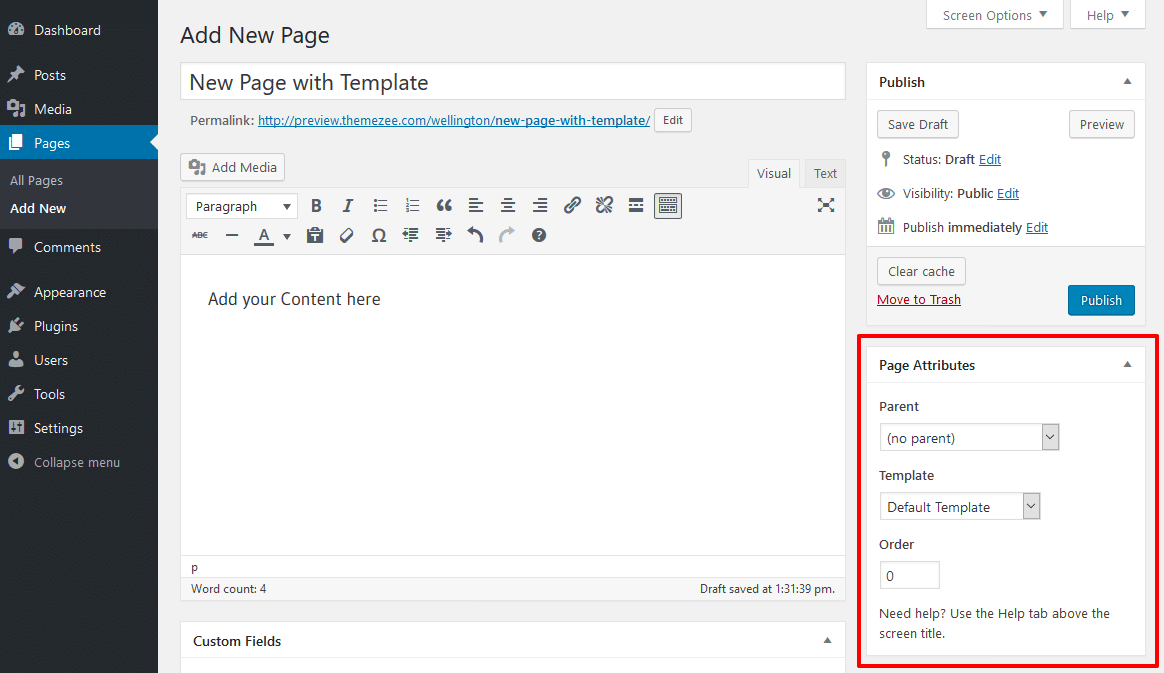Apply bold formatting in the editor
The width and height of the screenshot is (1164, 673).
point(316,205)
